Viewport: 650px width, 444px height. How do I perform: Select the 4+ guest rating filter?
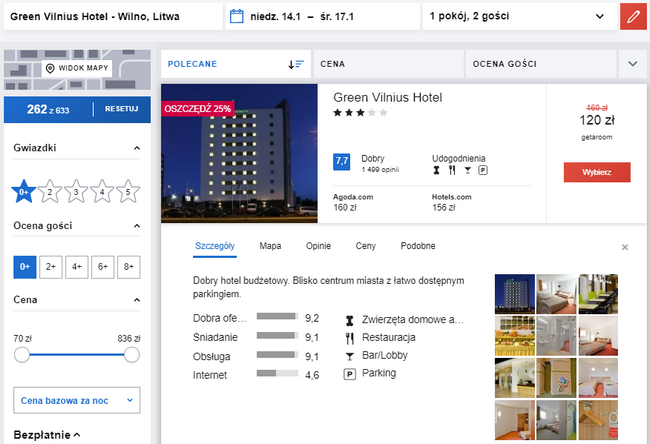[77, 267]
